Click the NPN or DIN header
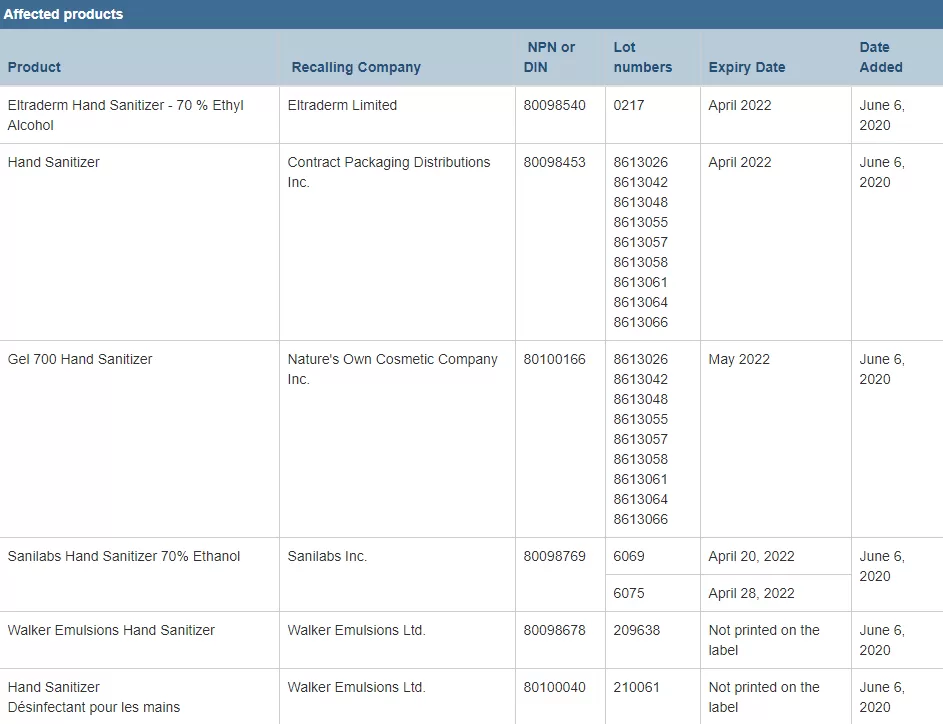Viewport: 943px width, 724px height. pyautogui.click(x=549, y=57)
